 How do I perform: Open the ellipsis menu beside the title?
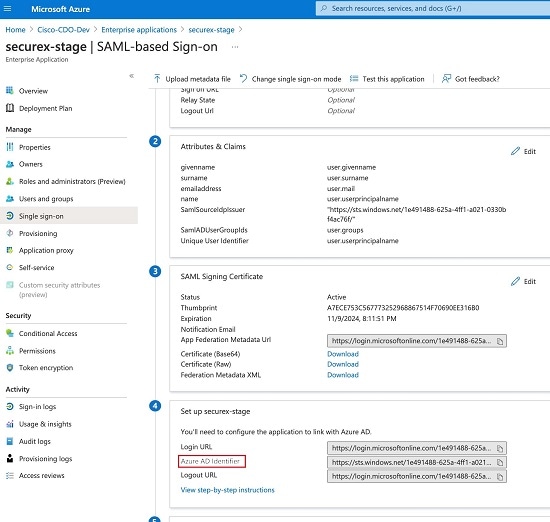[x=235, y=47]
